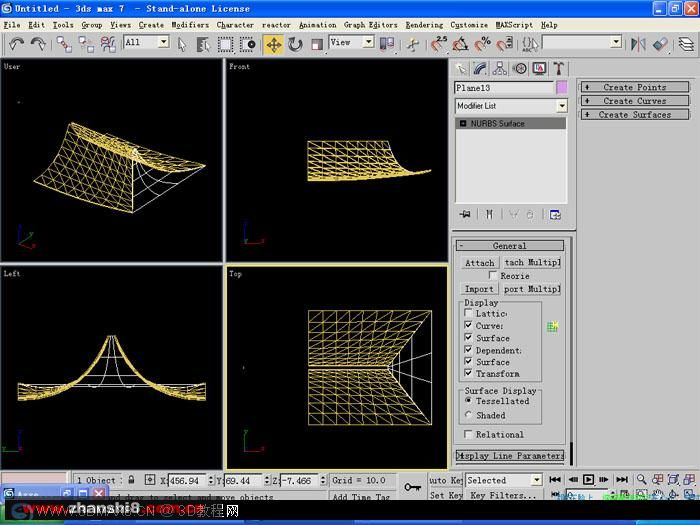The width and height of the screenshot is (700, 525).
Task: Click the Pin Stack icon
Action: coord(465,215)
